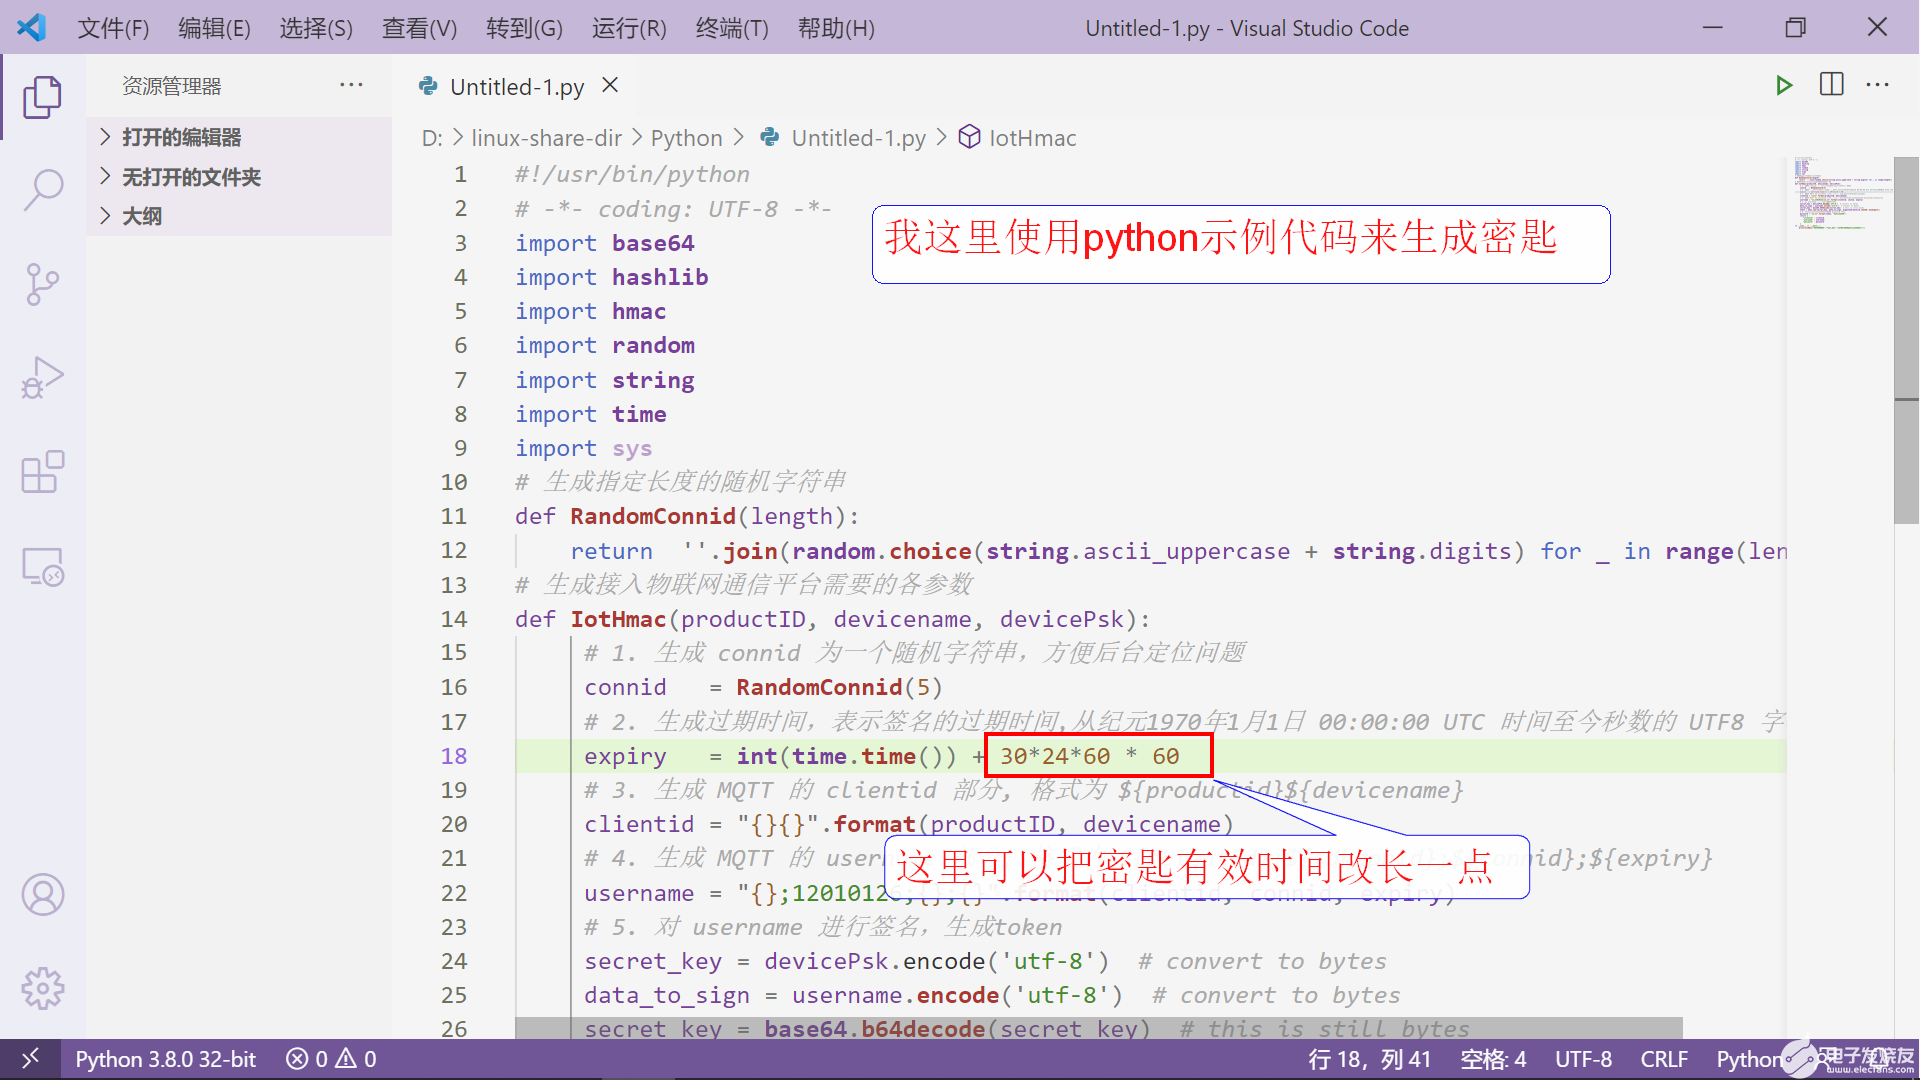Open the 文件(F) menu

click(x=113, y=28)
